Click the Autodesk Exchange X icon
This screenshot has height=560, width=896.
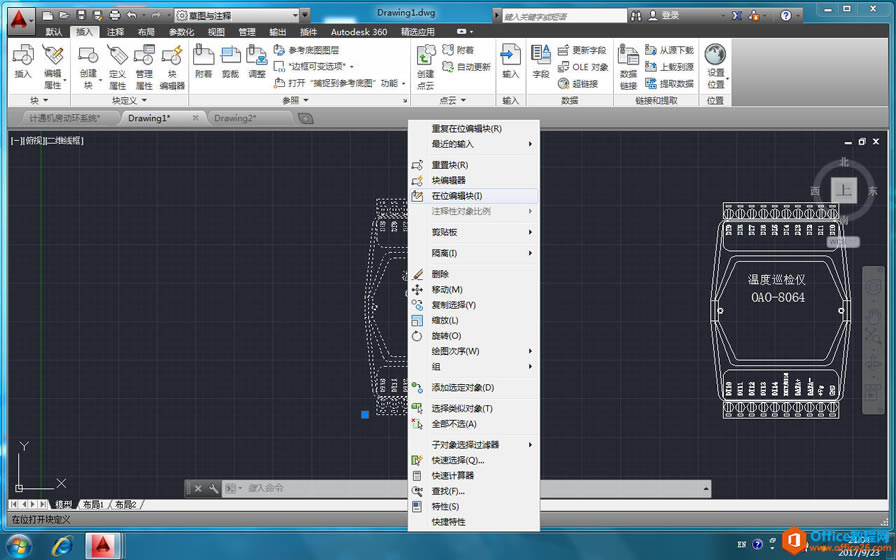[737, 15]
